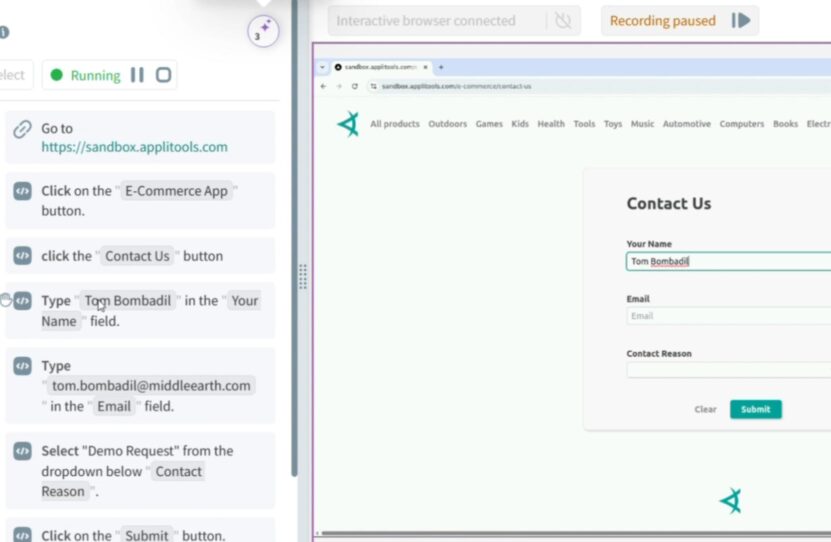
Task: Go back in the embedded browser
Action: [x=323, y=86]
